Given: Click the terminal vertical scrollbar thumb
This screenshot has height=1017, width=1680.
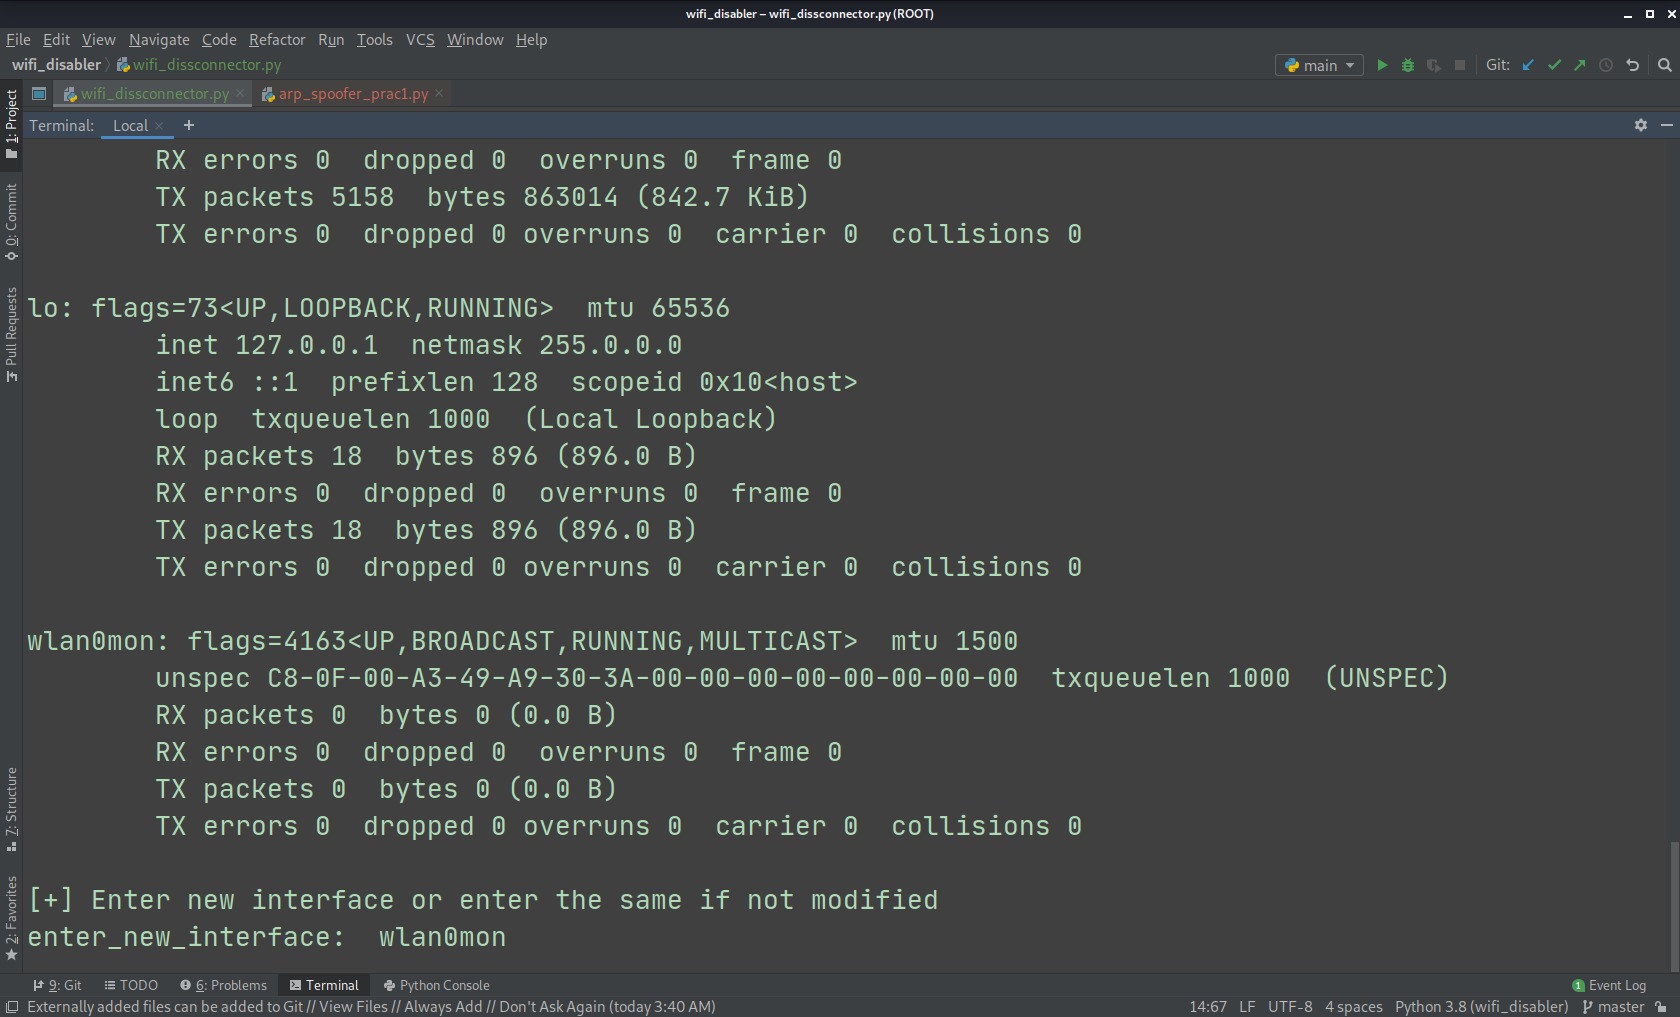Looking at the screenshot, I should 1675,906.
